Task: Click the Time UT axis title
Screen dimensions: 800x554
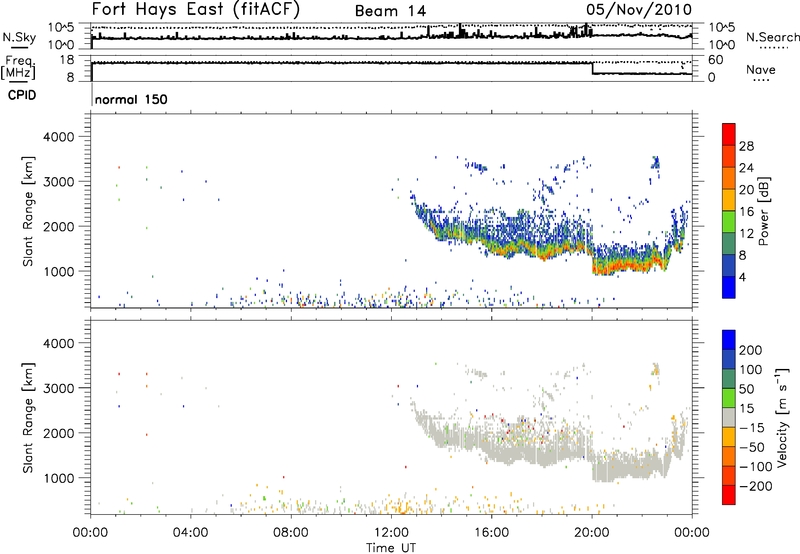Action: (391, 548)
